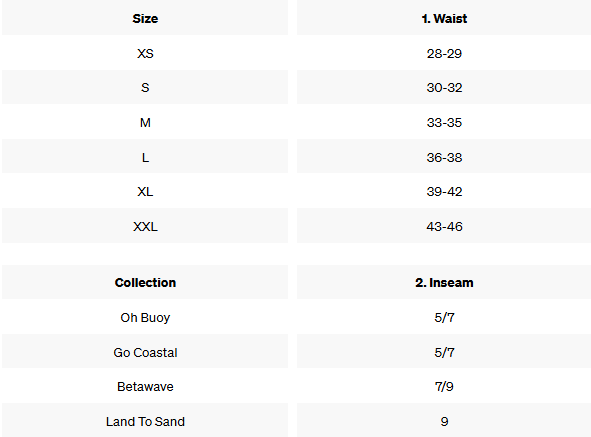Click the 30-32 waist value
Screen dimensions: 591x437
pos(444,87)
